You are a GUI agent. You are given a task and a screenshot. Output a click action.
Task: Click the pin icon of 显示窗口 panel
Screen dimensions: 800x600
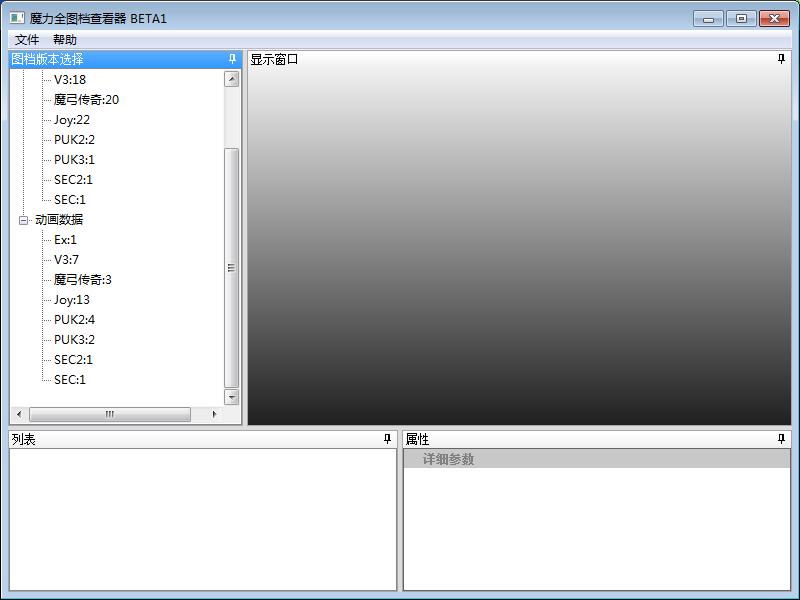click(781, 59)
